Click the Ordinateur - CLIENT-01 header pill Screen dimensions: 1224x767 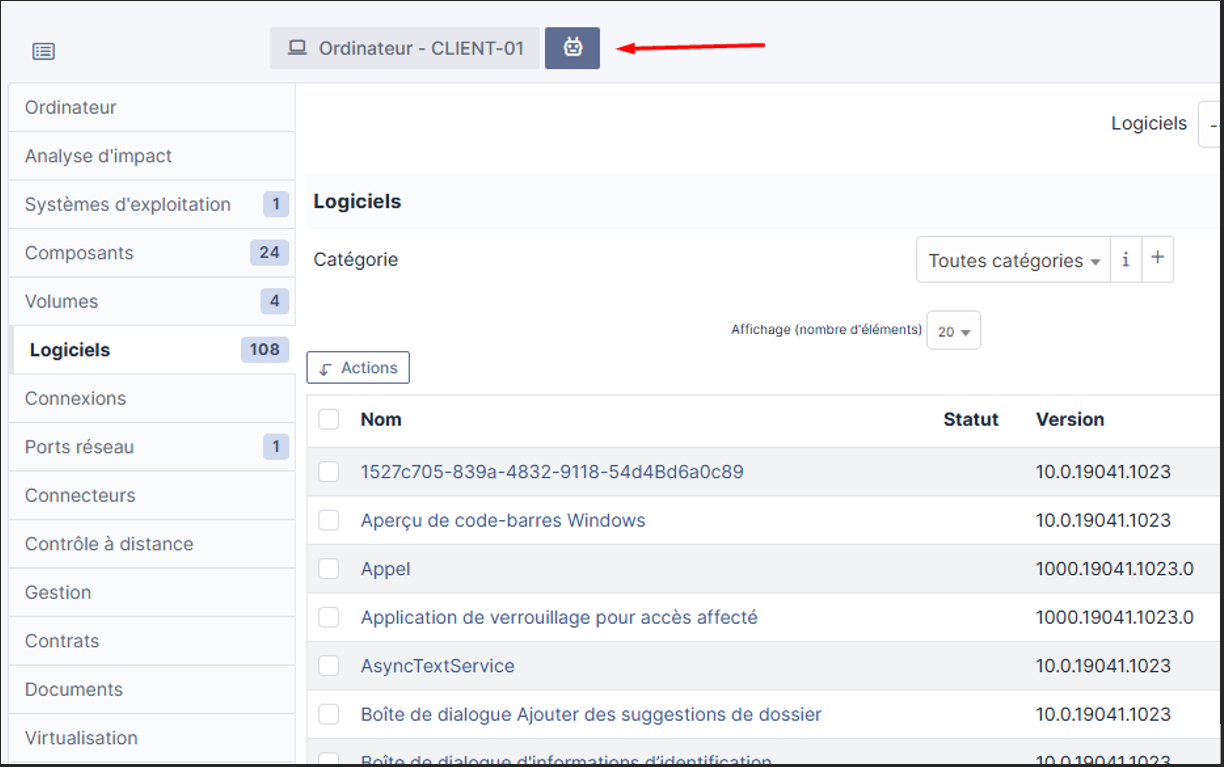[x=404, y=47]
